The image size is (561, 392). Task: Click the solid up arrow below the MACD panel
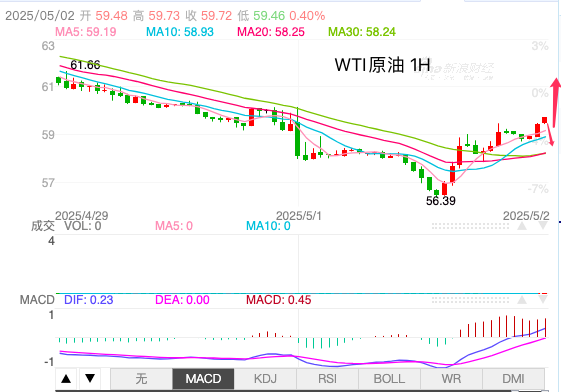tap(66, 378)
